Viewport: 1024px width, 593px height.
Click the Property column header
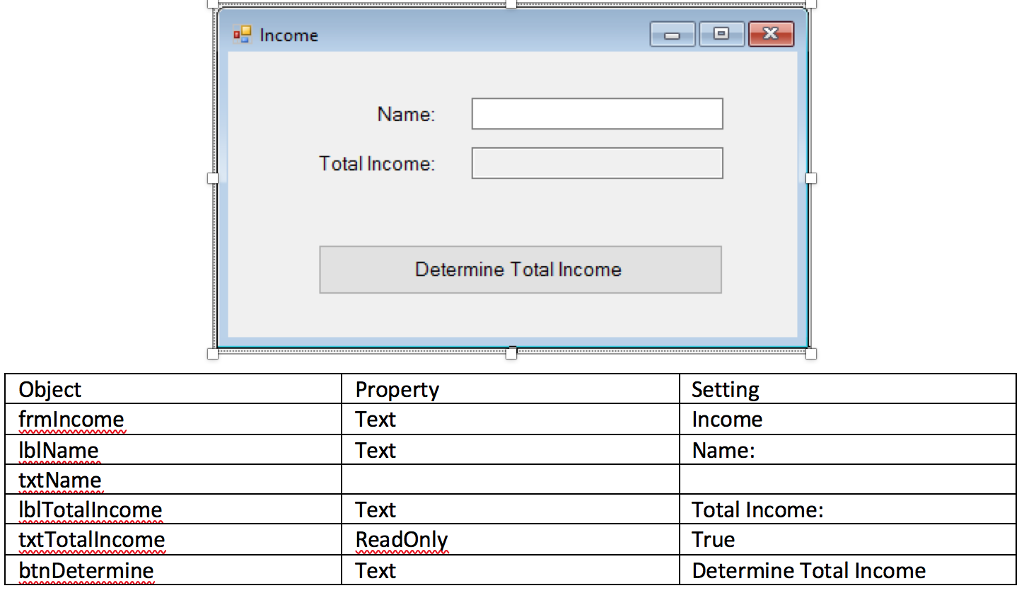point(397,389)
